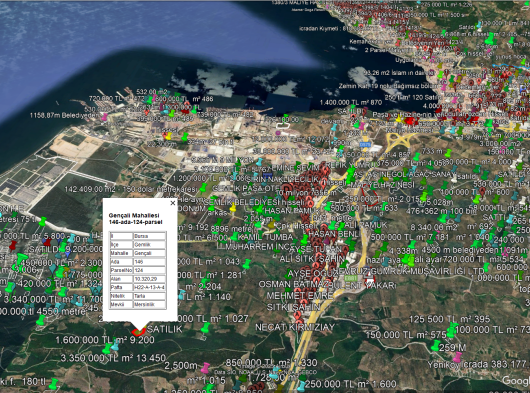This screenshot has height=393, width=530.
Task: Click the green pin on the white coastal road
Action: [43, 221]
